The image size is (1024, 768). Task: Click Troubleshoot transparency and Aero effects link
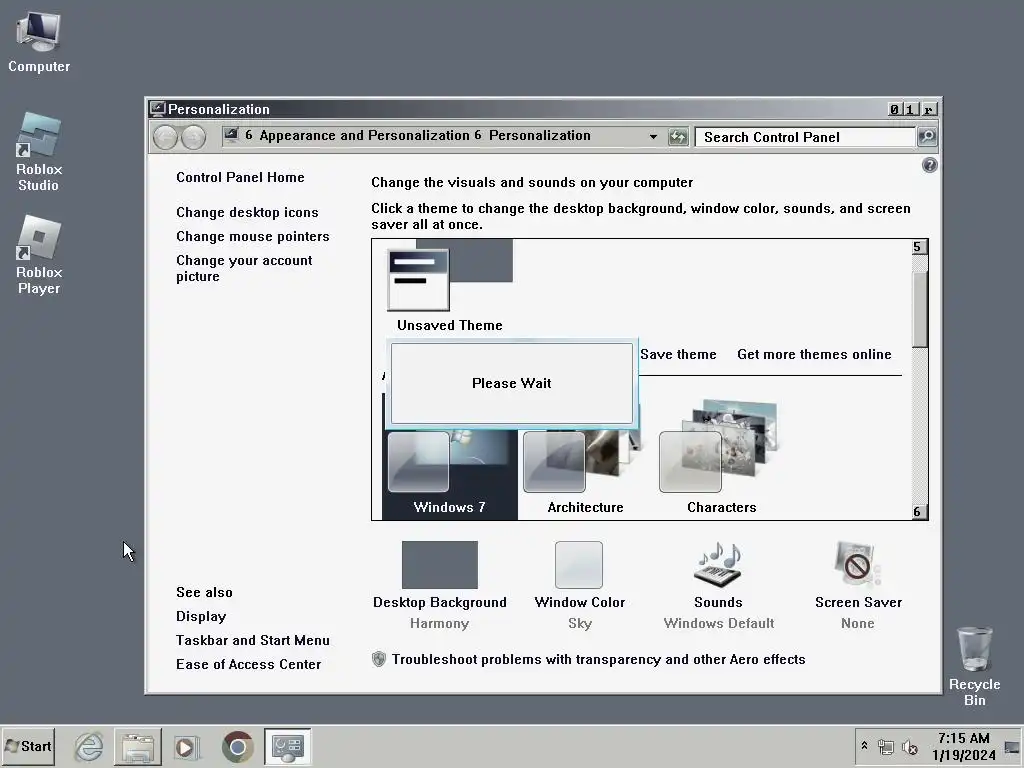(x=598, y=660)
